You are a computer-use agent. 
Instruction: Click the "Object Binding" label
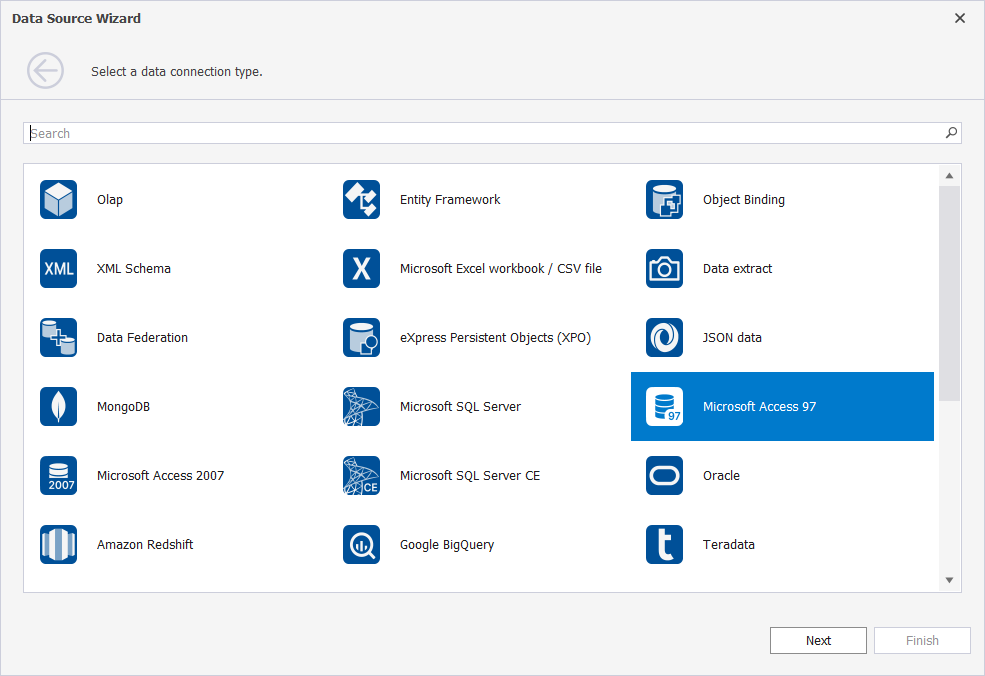coord(744,199)
